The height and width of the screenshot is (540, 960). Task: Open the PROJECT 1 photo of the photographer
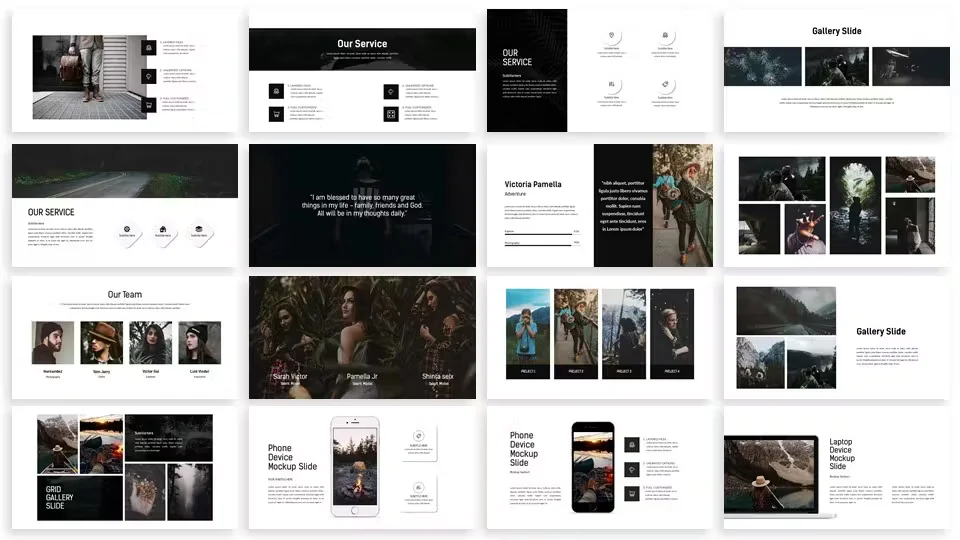tap(528, 327)
